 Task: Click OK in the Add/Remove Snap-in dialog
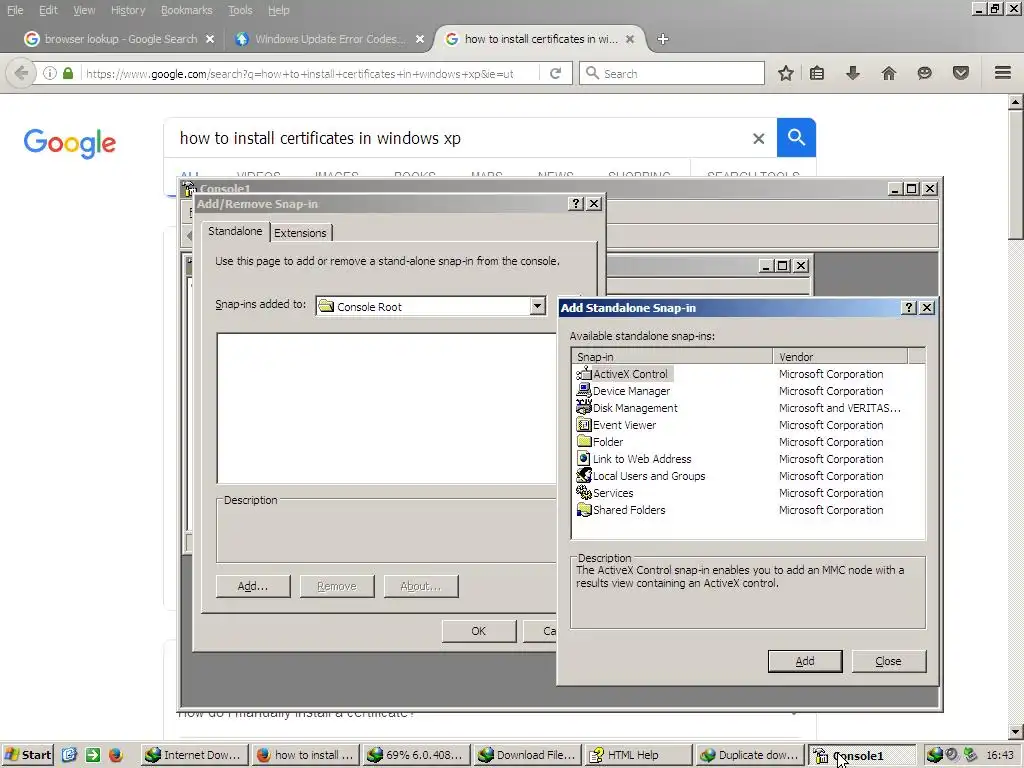[479, 631]
